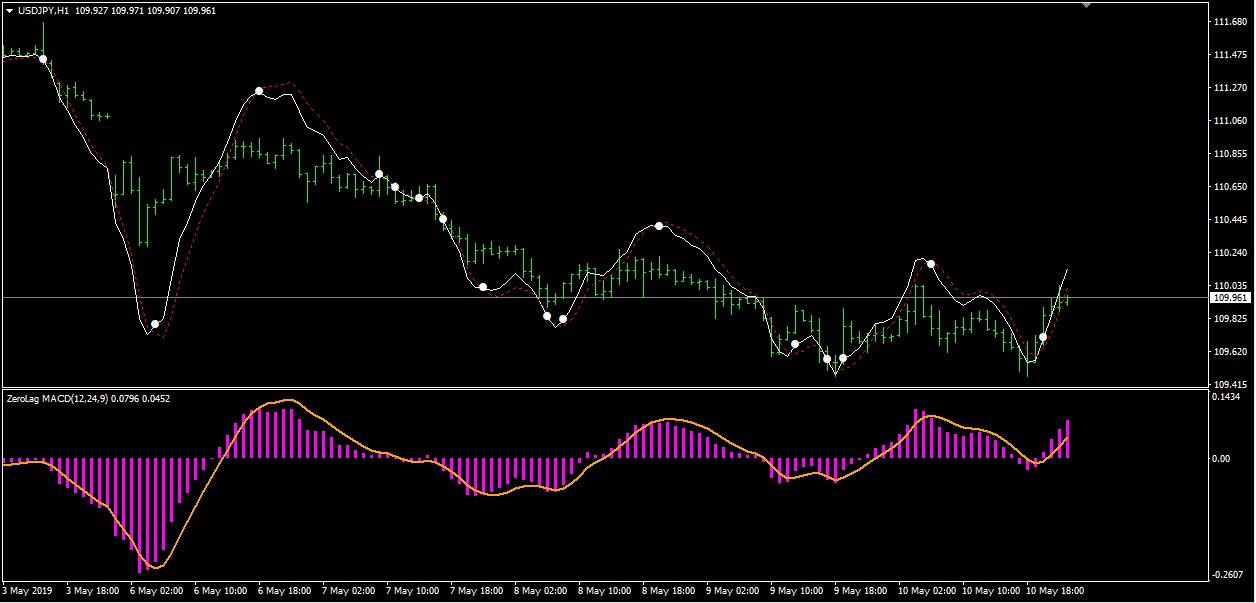Select the USDJPY,H1 chart title text
Screen dimensions: 1256x603
(x=46, y=10)
